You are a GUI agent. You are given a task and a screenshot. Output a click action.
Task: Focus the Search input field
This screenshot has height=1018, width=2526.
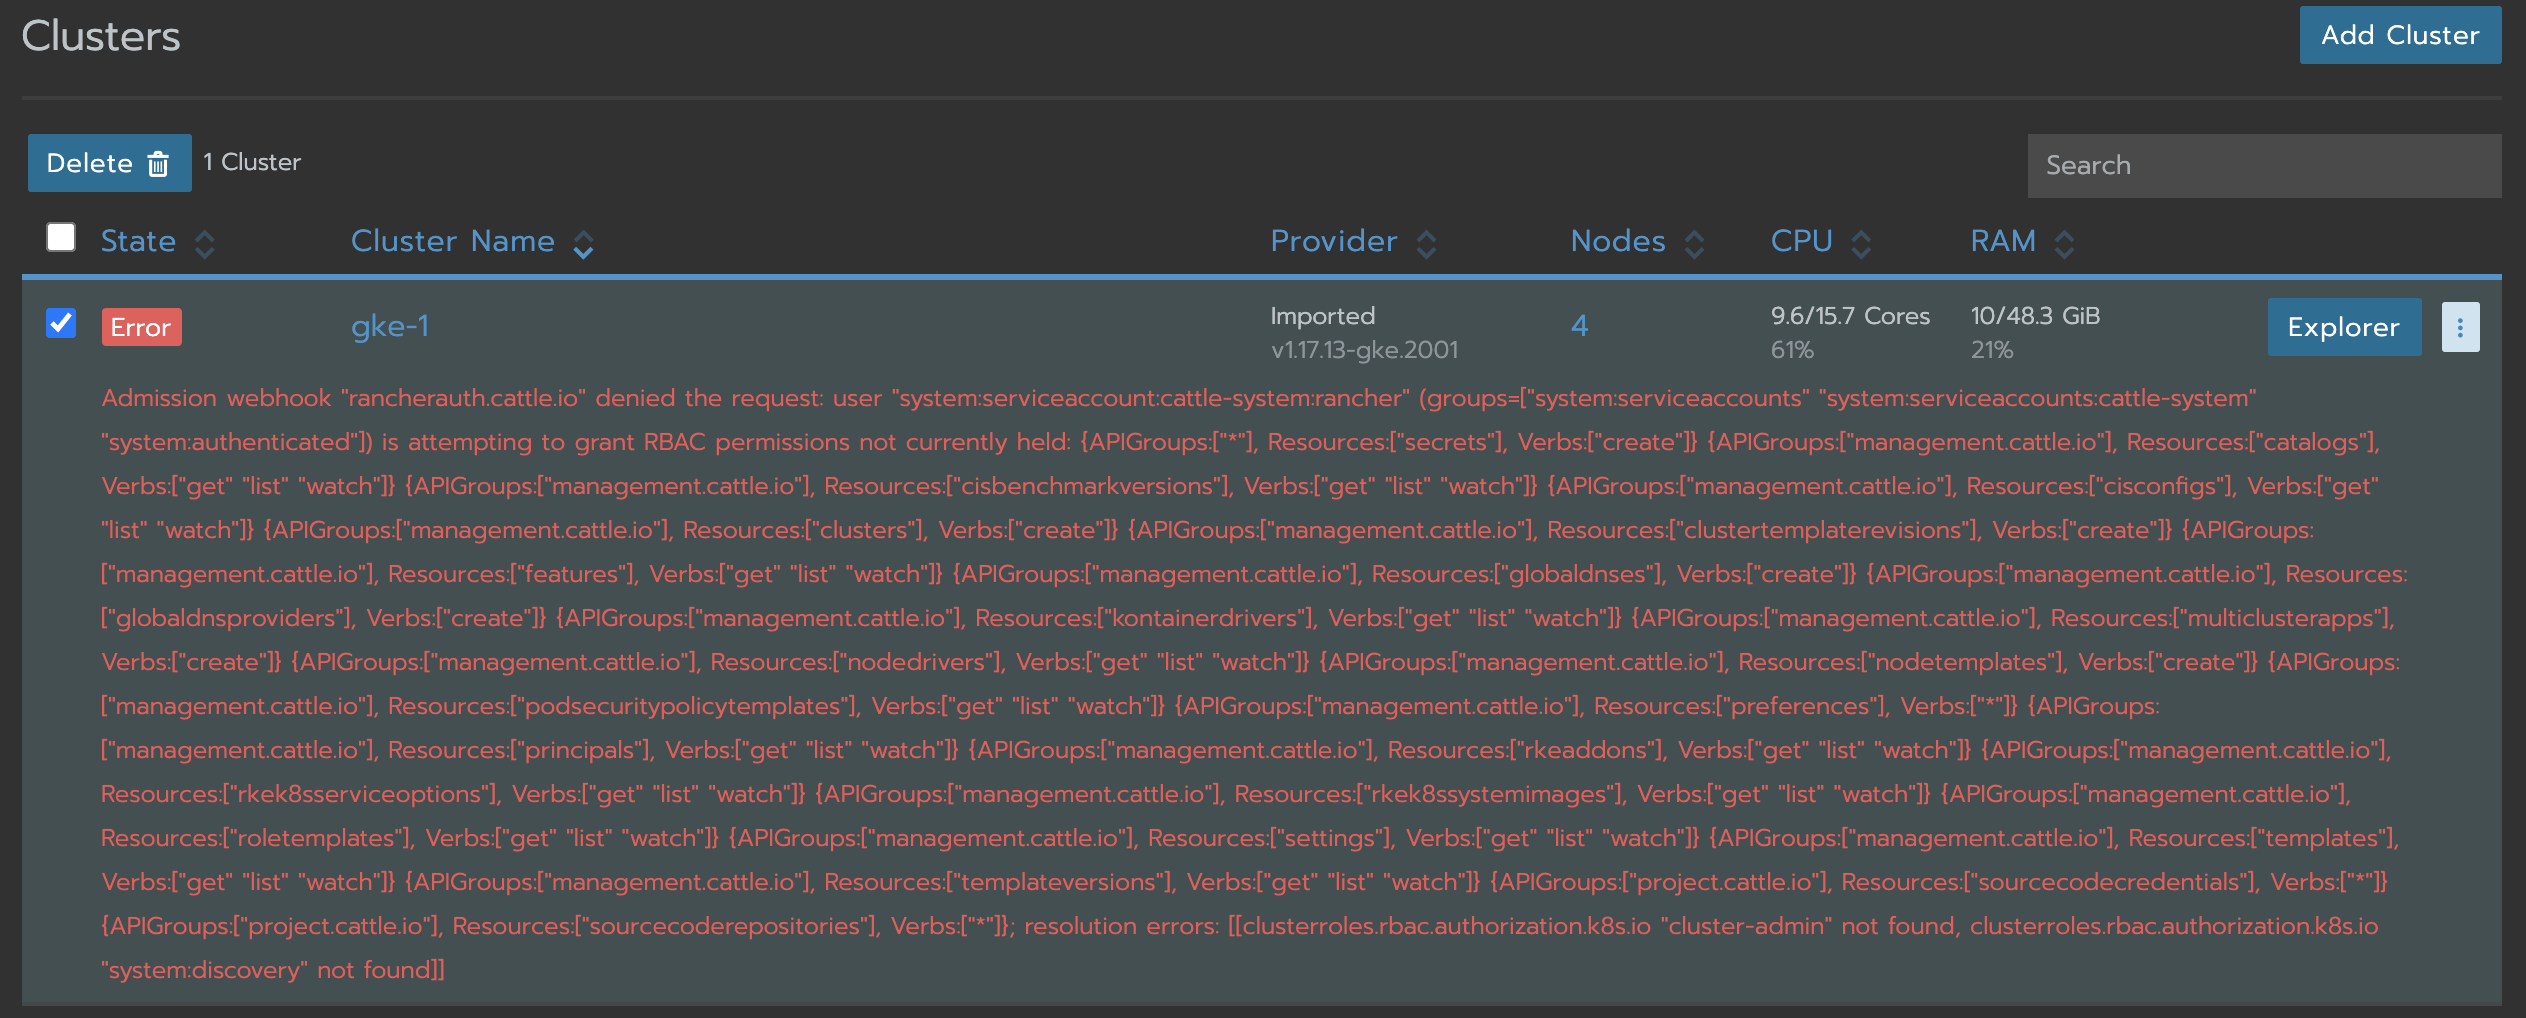pyautogui.click(x=2263, y=165)
